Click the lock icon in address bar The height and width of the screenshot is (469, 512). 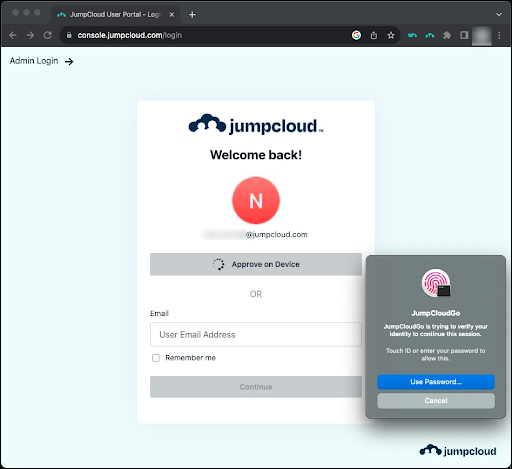coord(69,35)
